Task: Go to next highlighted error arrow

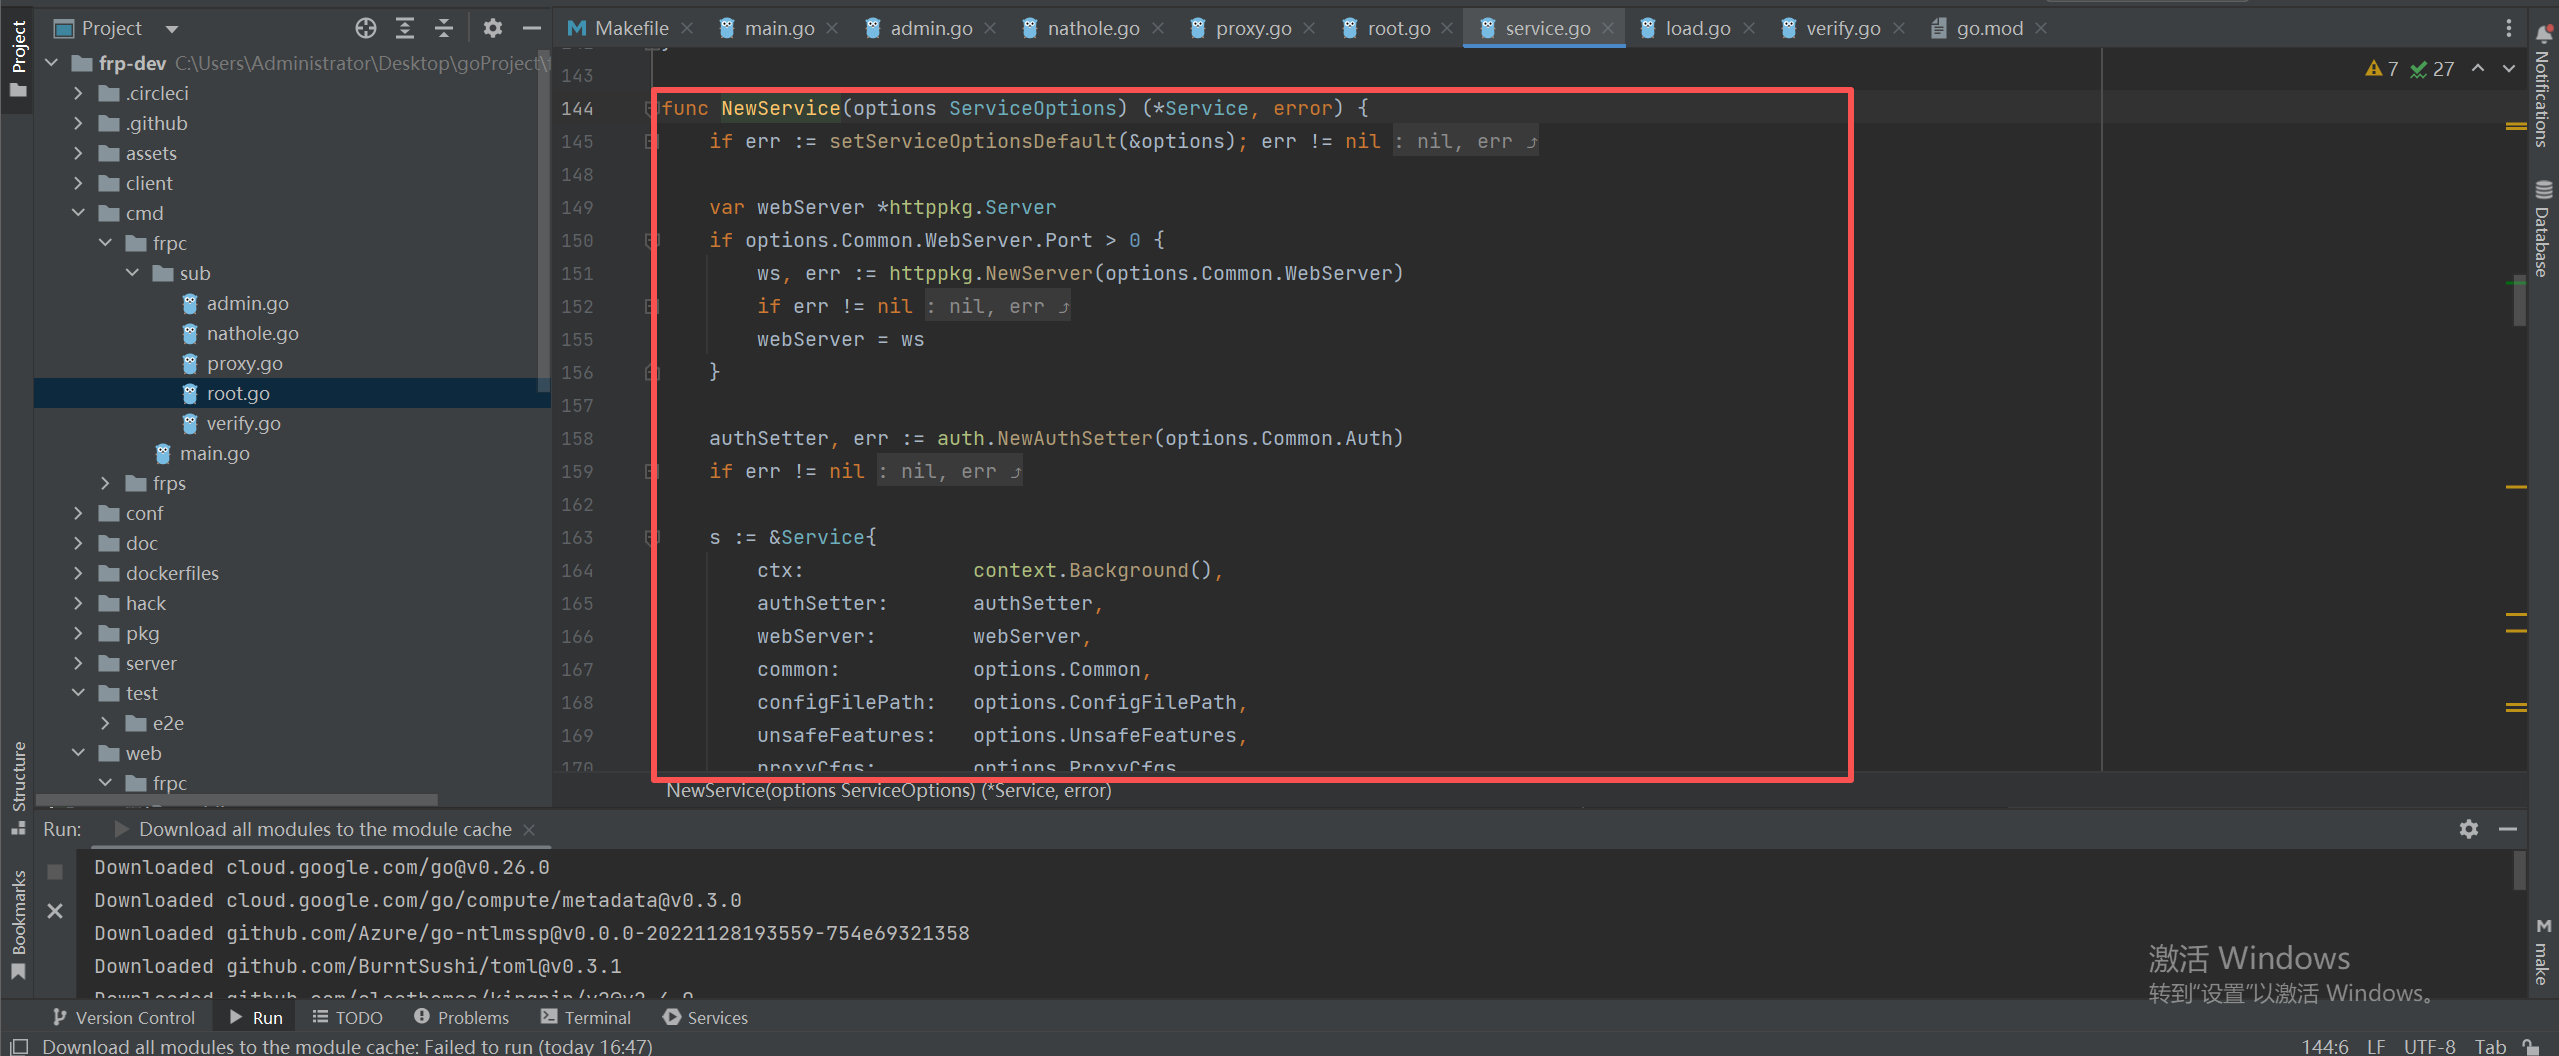Action: tap(2509, 68)
